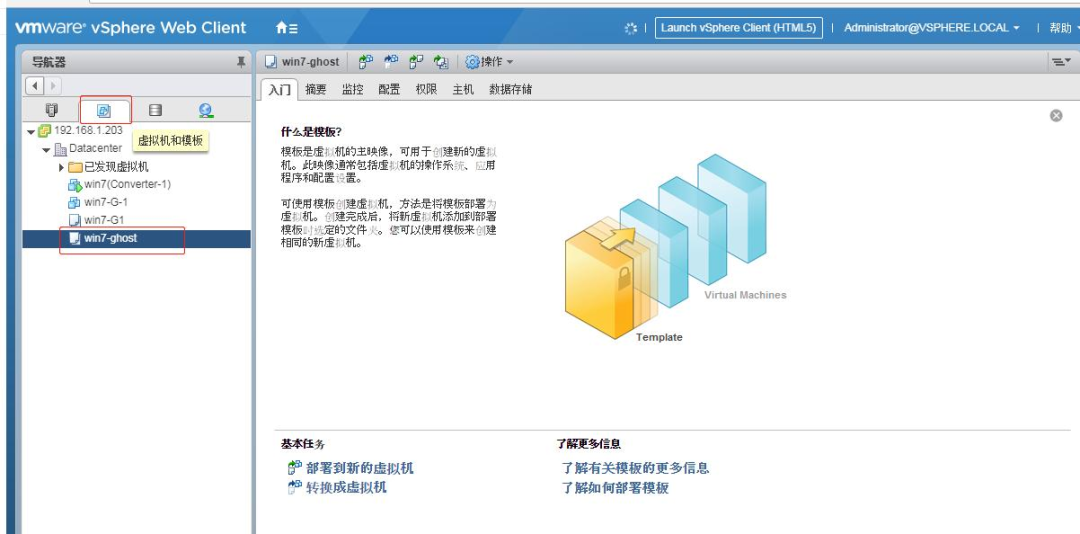Image resolution: width=1080 pixels, height=534 pixels.
Task: Switch to VMs and Templates view icon
Action: click(104, 110)
